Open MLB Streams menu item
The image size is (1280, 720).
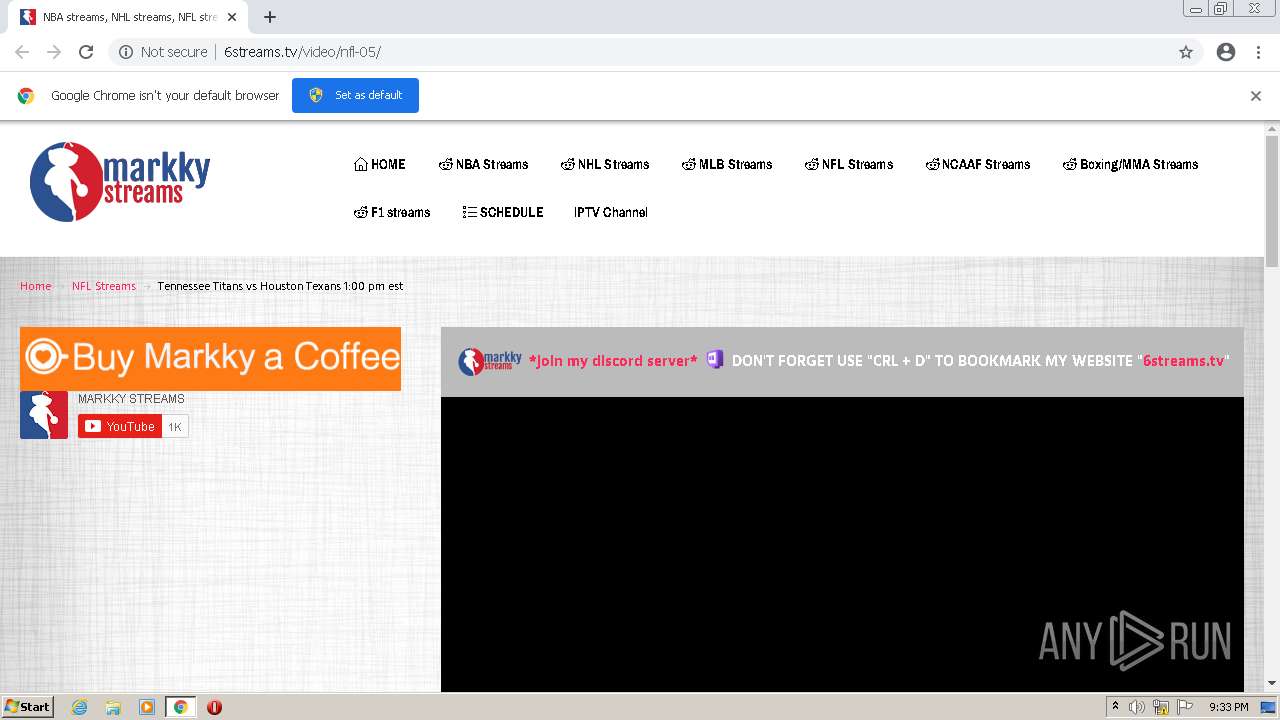point(727,164)
